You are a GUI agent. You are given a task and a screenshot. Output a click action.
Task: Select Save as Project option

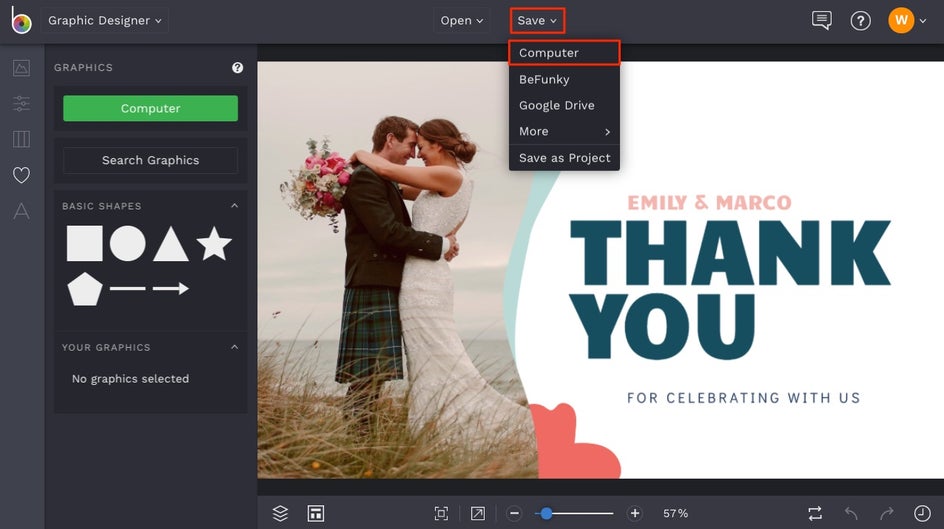click(564, 158)
